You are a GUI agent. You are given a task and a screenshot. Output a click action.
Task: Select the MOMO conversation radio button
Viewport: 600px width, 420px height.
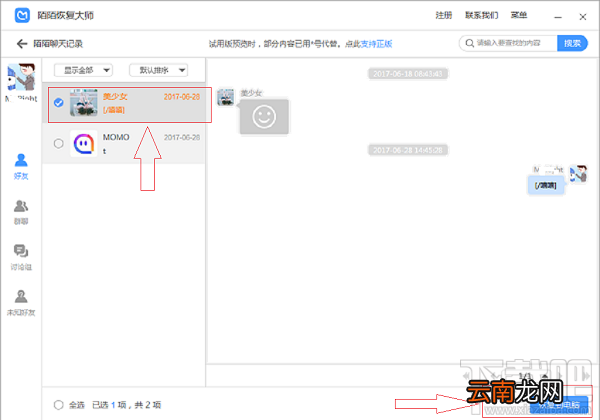click(x=59, y=143)
